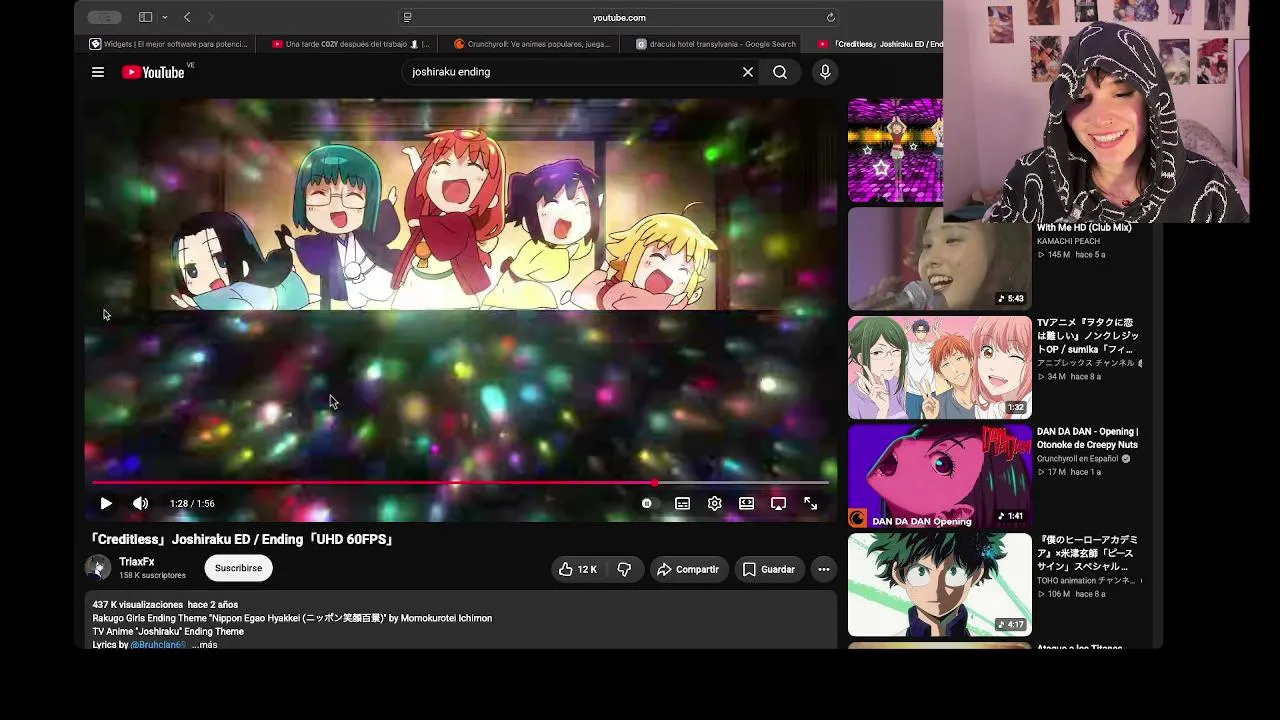Open the 僕のヒーローアカデミア video title

click(1087, 553)
